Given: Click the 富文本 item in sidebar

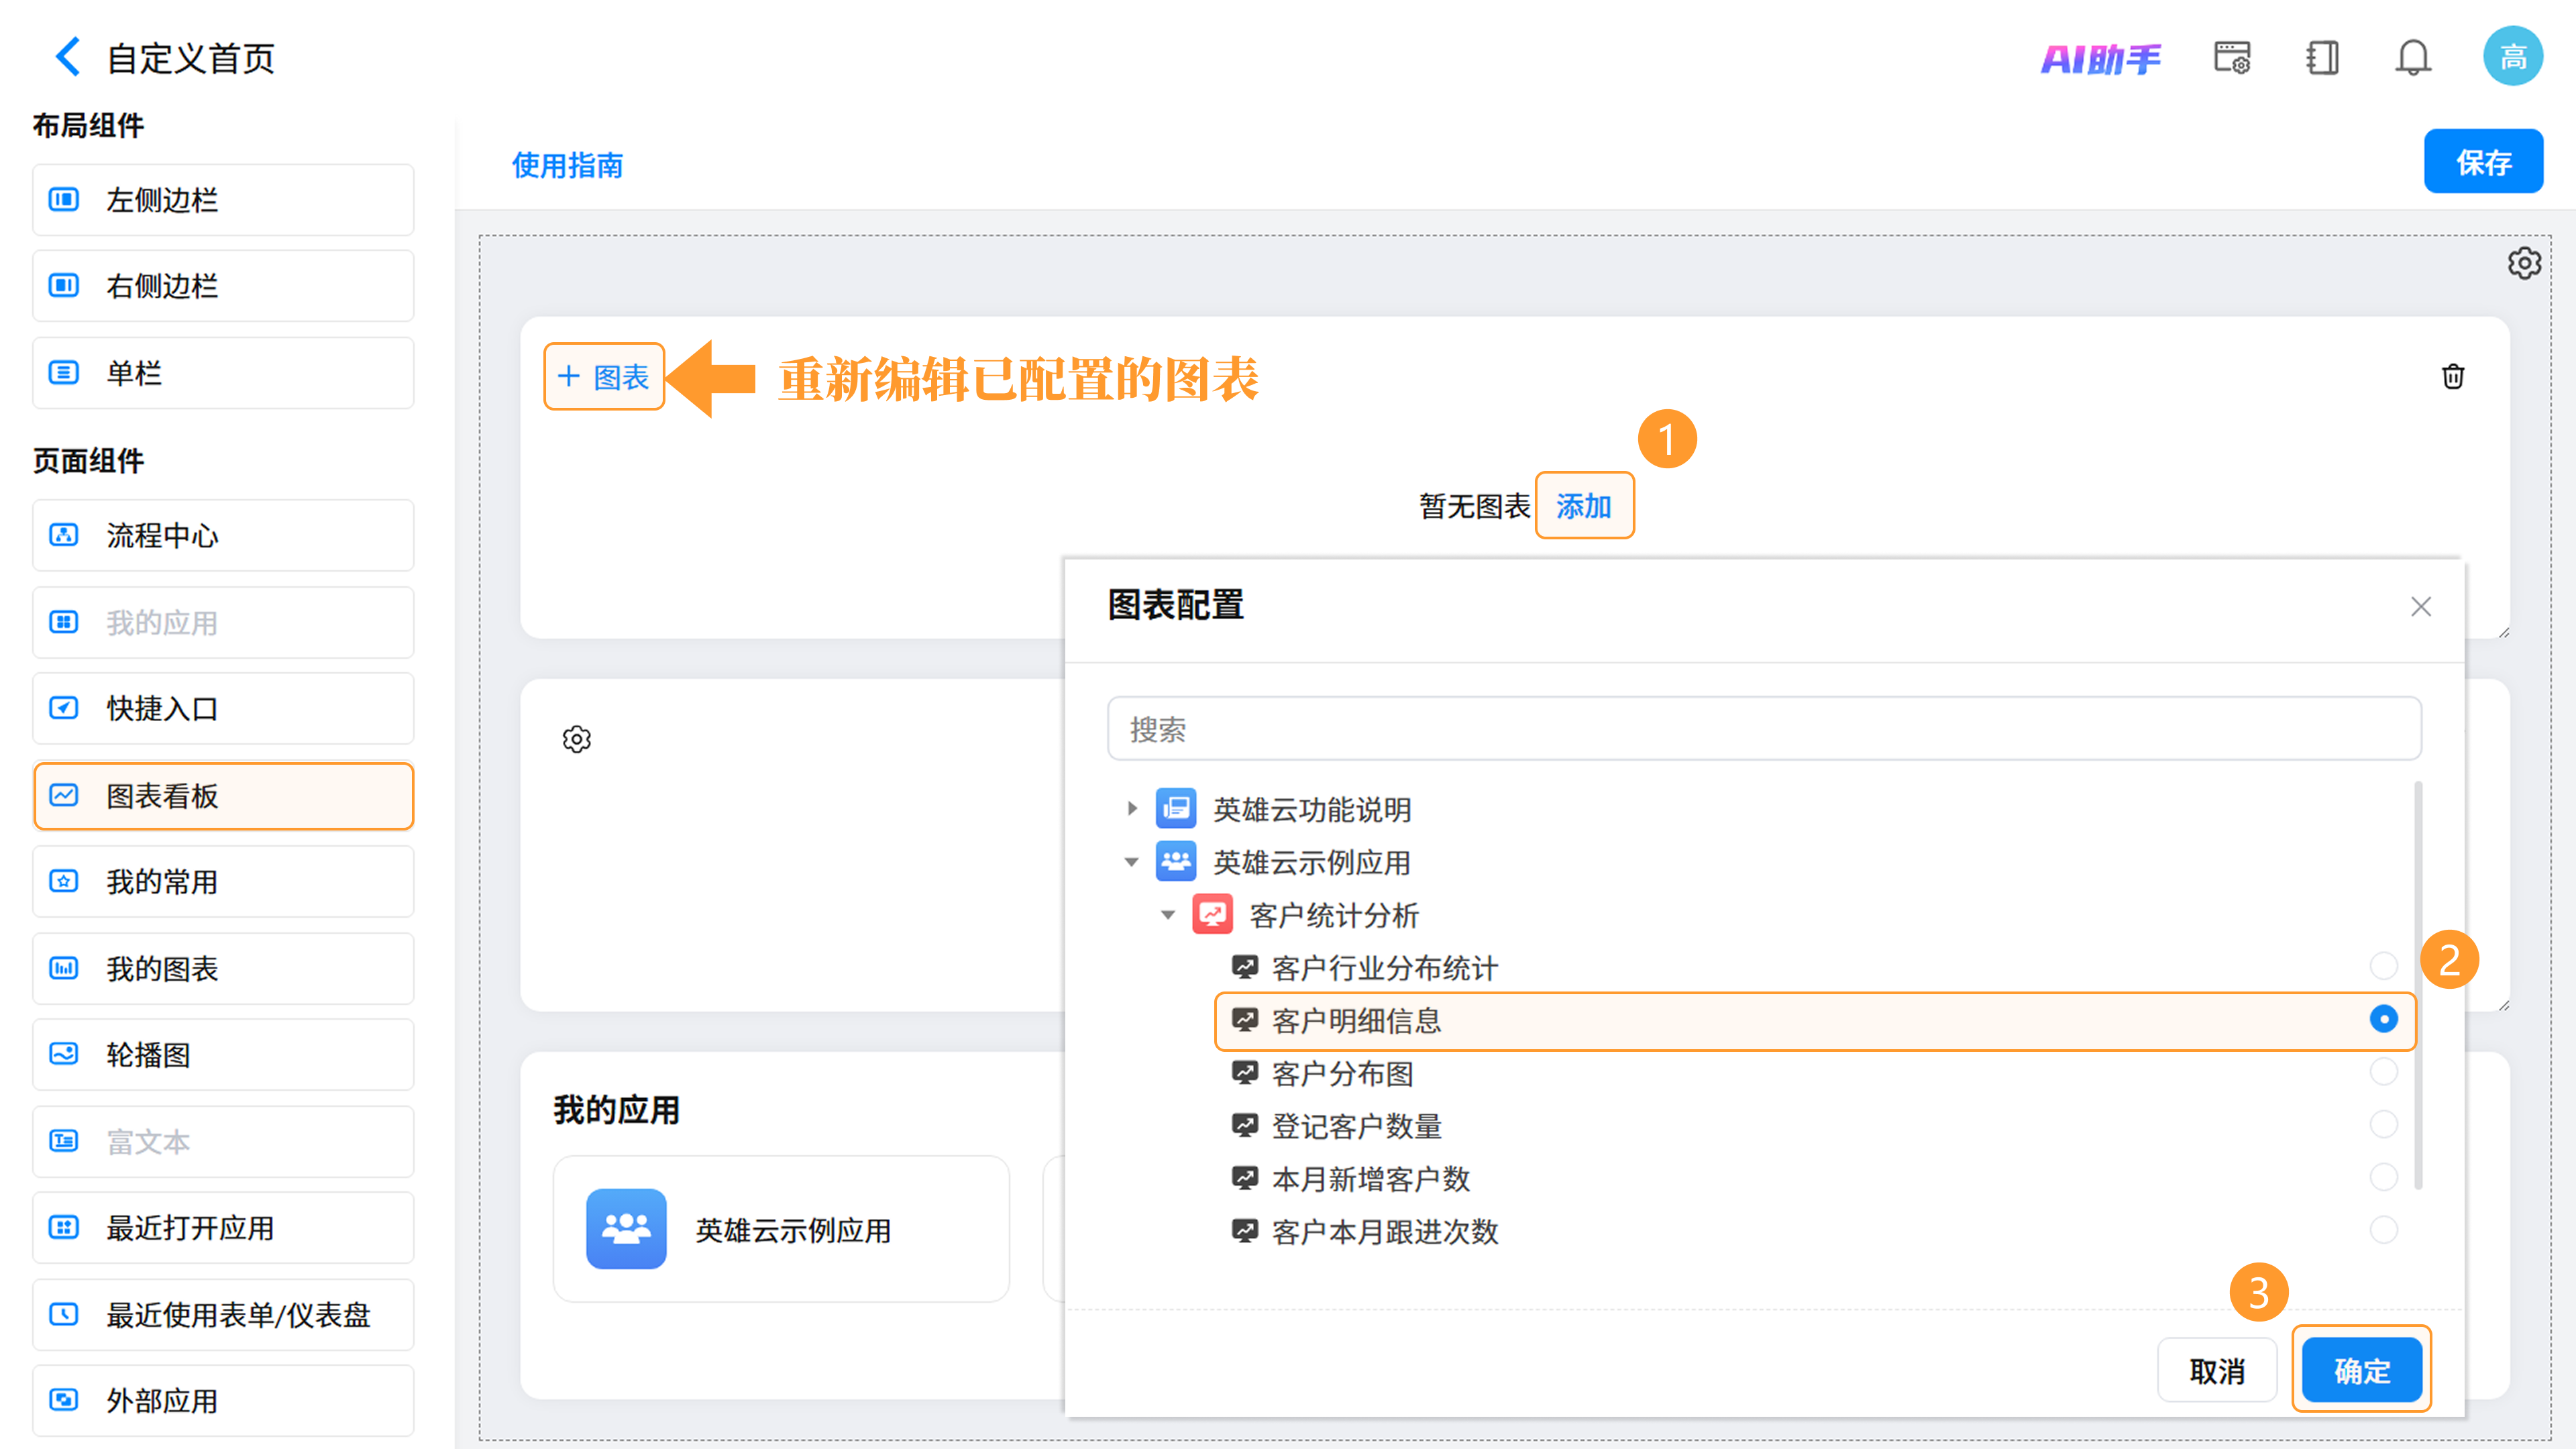Looking at the screenshot, I should (223, 1141).
